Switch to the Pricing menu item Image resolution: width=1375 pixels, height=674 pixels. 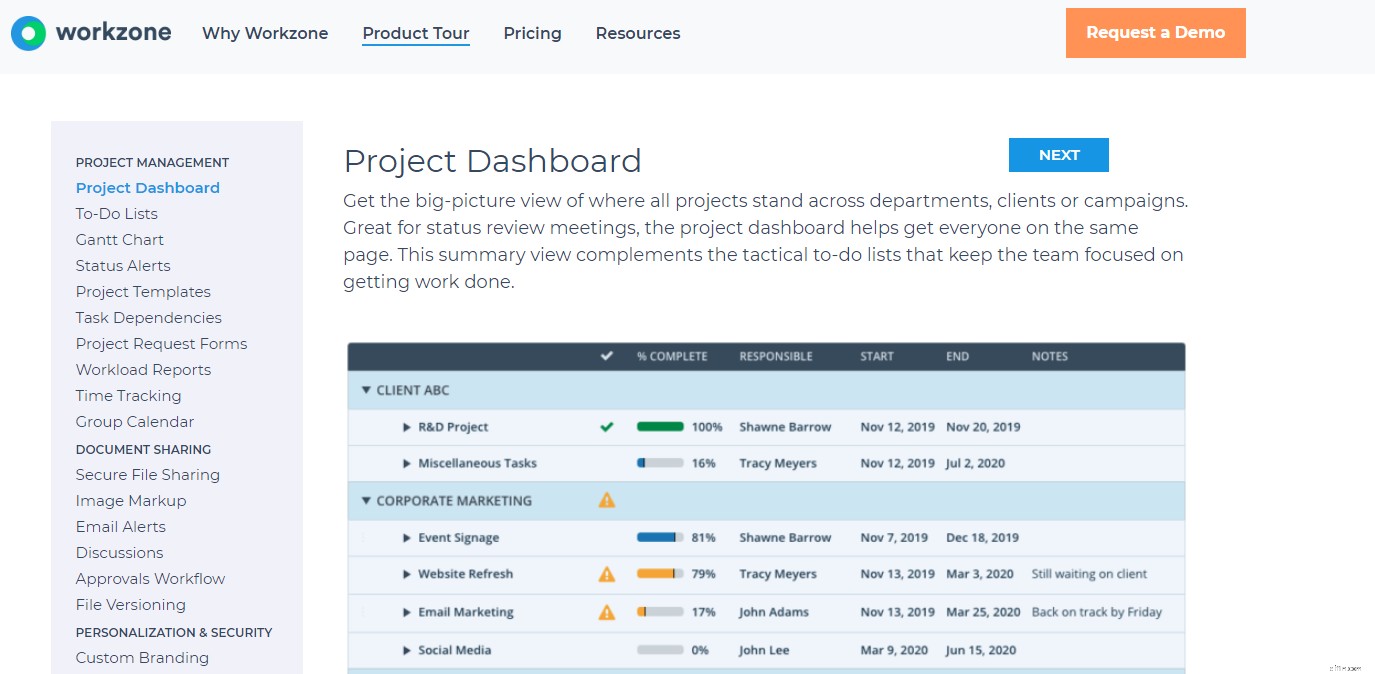[x=532, y=33]
